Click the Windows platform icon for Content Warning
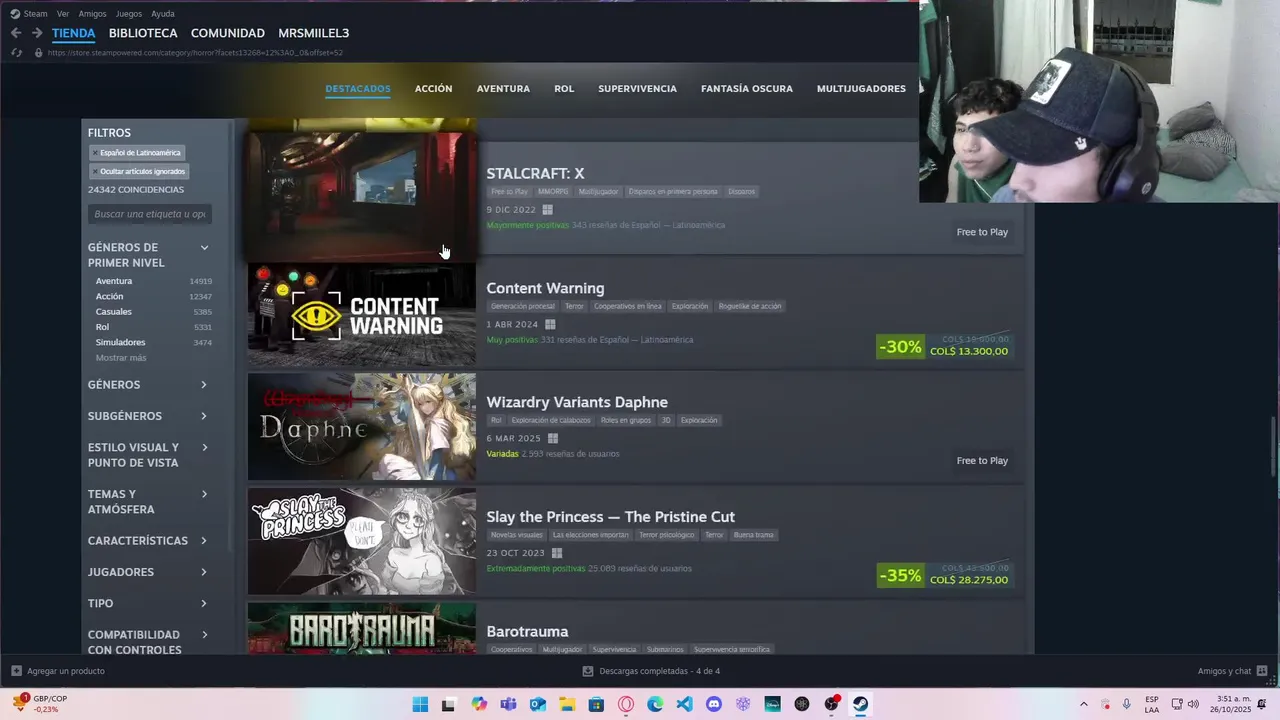The image size is (1280, 720). tap(550, 324)
